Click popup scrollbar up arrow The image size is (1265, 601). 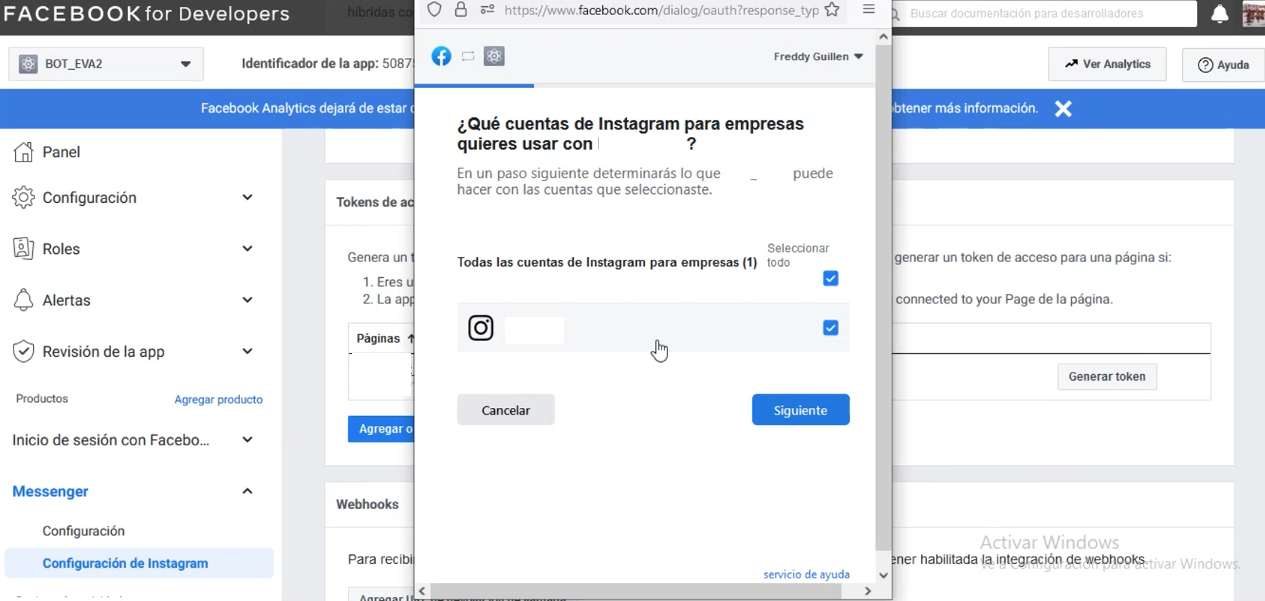click(883, 36)
